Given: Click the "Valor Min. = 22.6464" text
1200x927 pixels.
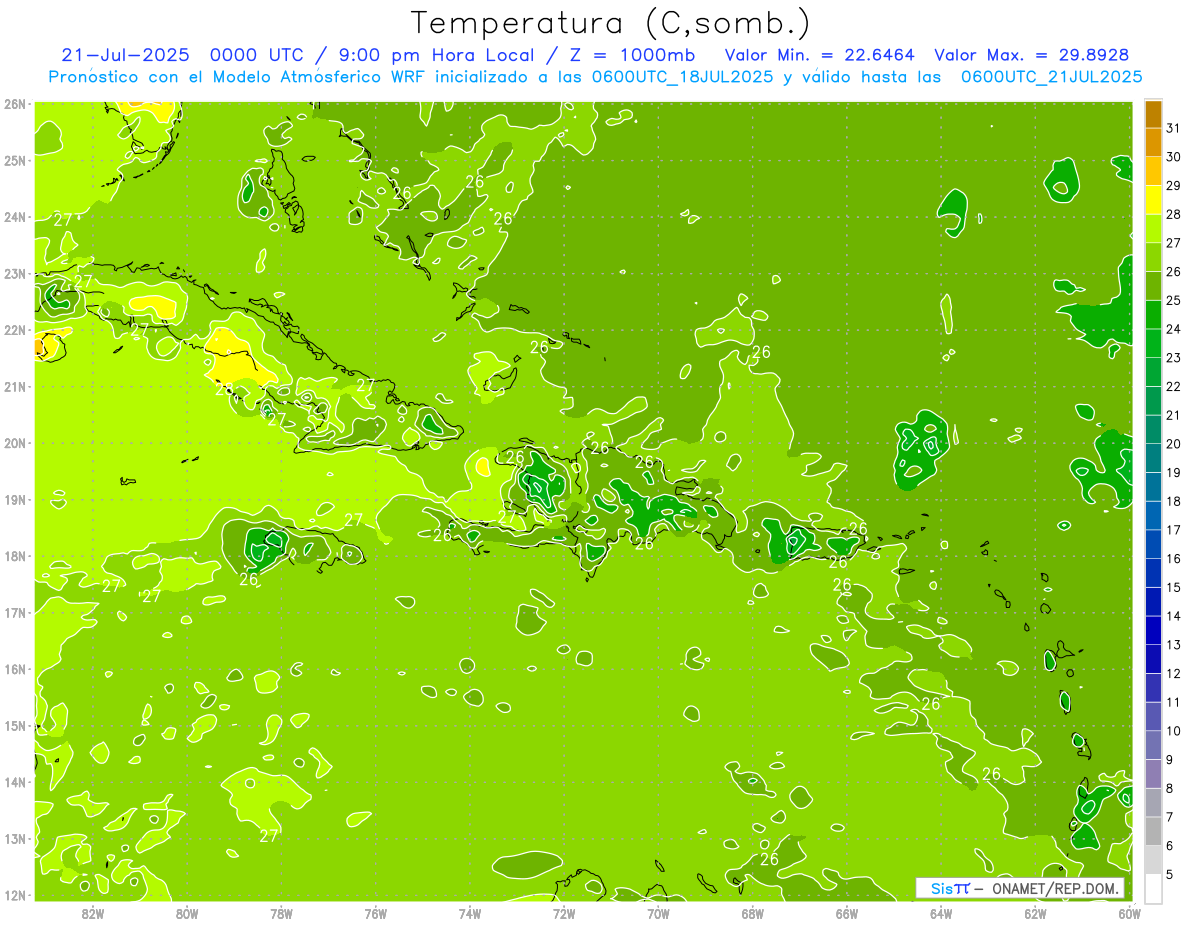Looking at the screenshot, I should point(819,55).
